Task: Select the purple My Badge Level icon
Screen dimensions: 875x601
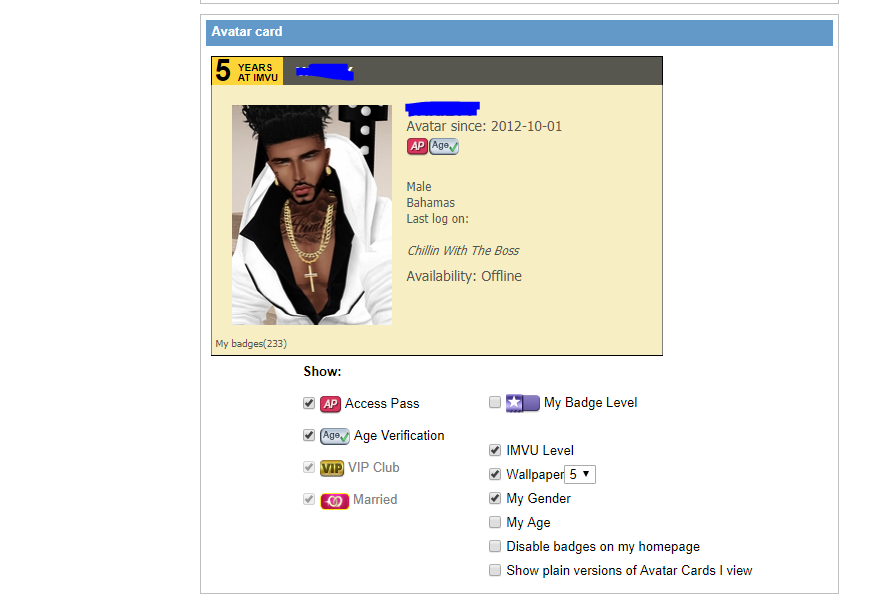Action: [x=521, y=402]
